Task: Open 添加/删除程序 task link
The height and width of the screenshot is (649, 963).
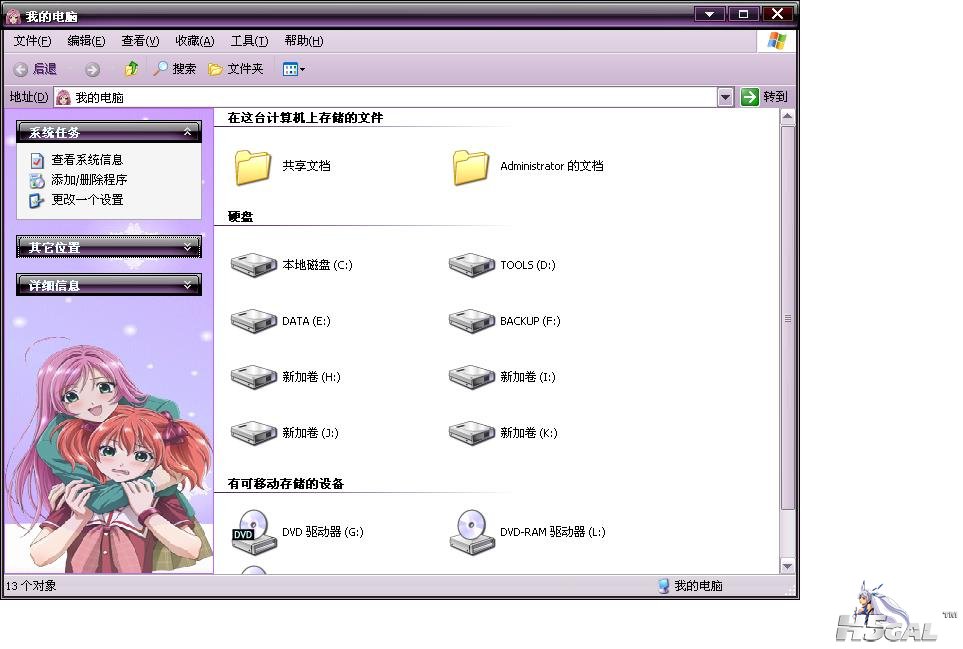Action: (x=89, y=180)
